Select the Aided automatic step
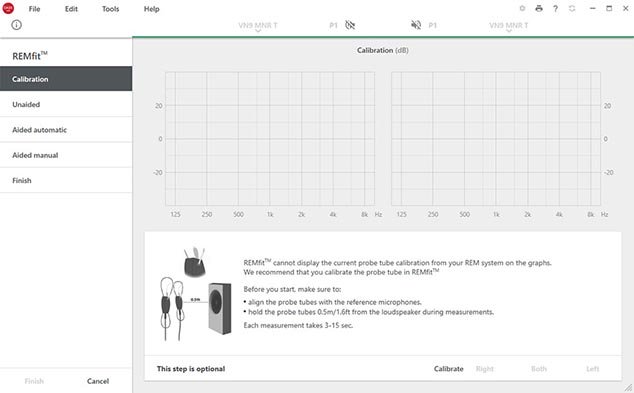The height and width of the screenshot is (393, 634). point(66,130)
